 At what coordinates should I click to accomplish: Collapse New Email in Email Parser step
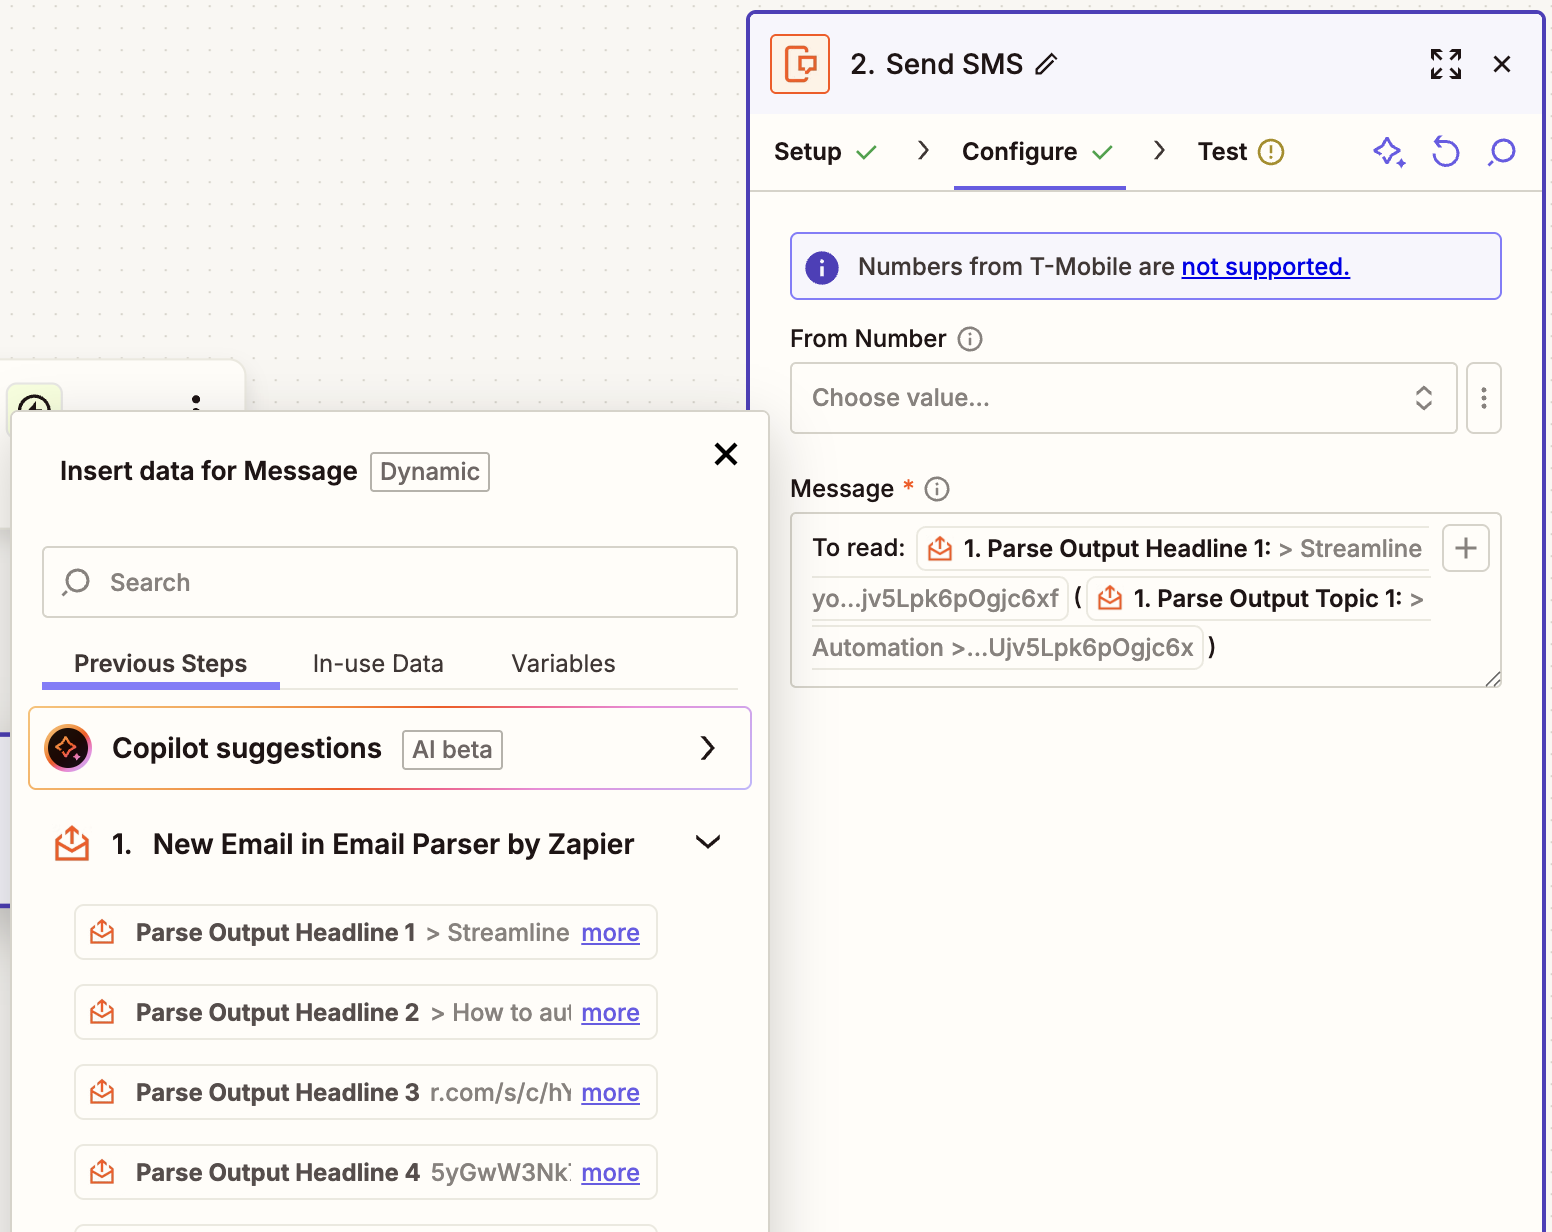point(708,842)
